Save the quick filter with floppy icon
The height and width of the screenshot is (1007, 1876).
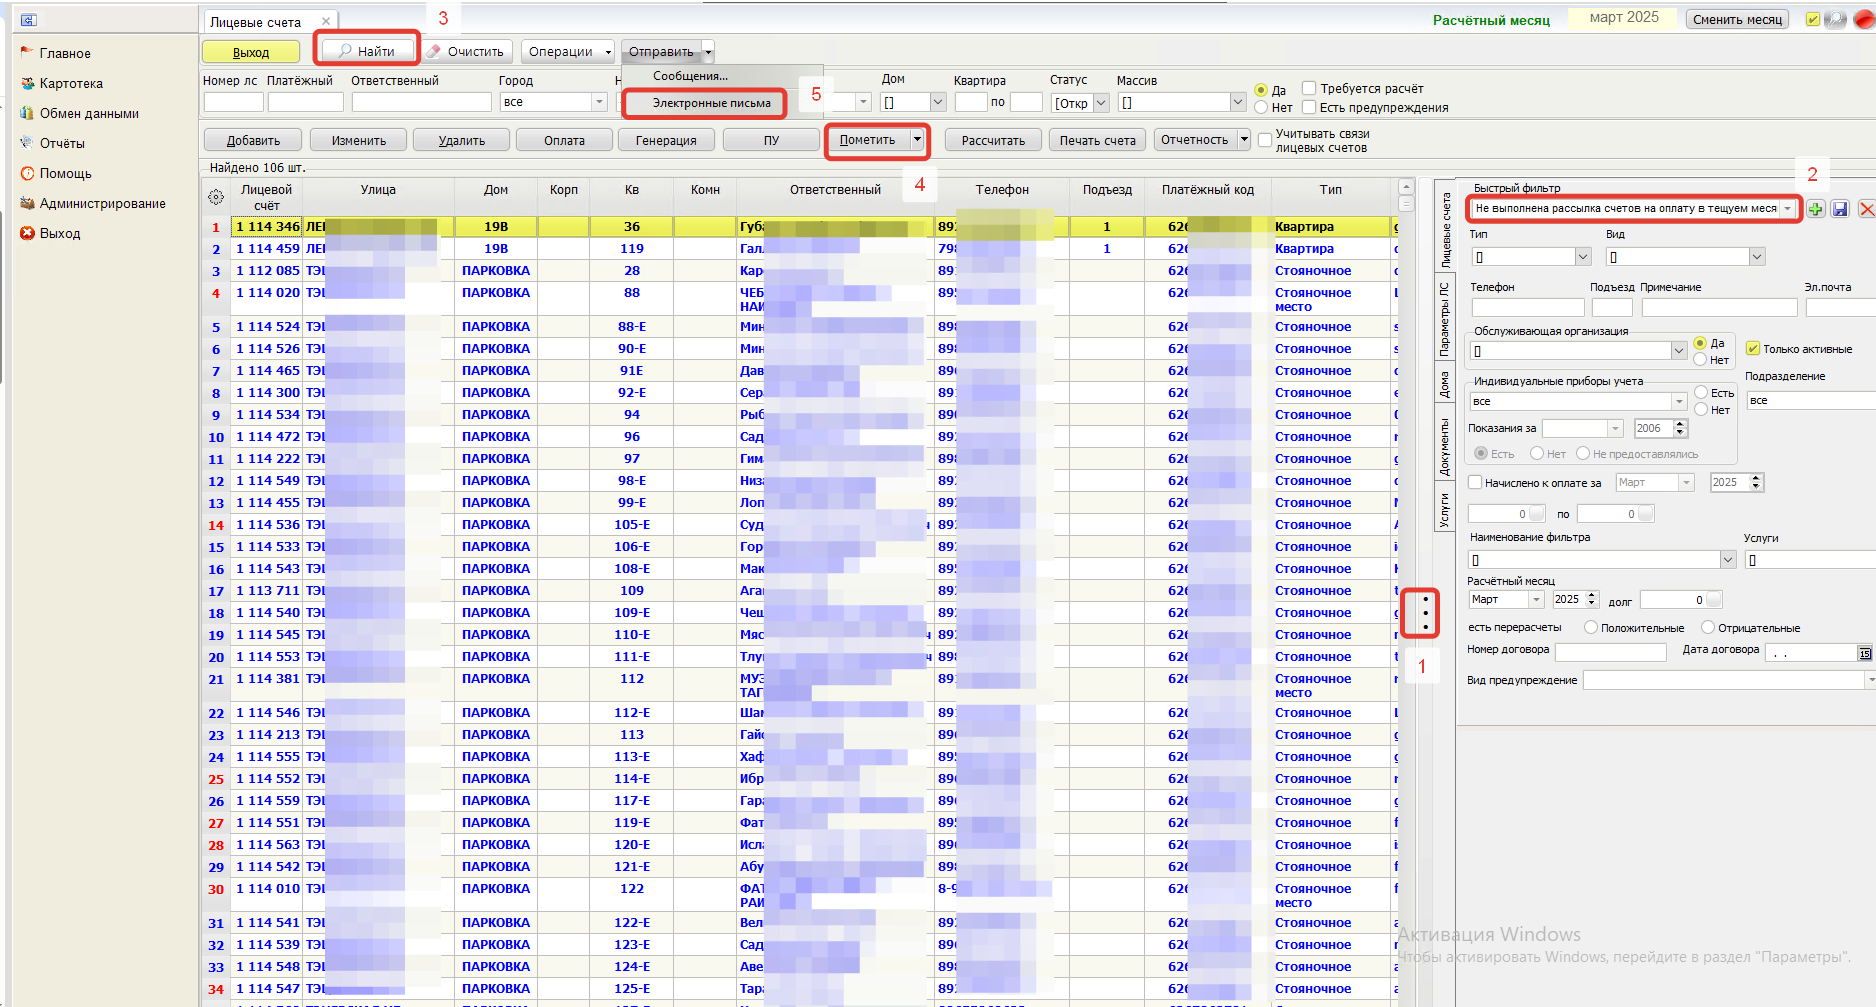[x=1840, y=209]
